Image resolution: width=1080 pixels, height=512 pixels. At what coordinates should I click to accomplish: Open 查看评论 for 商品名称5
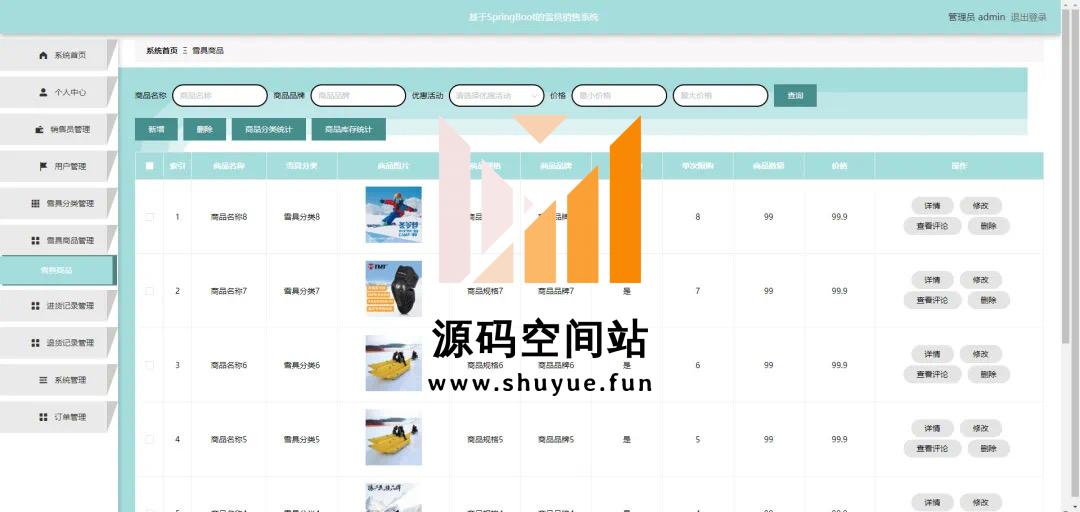933,449
